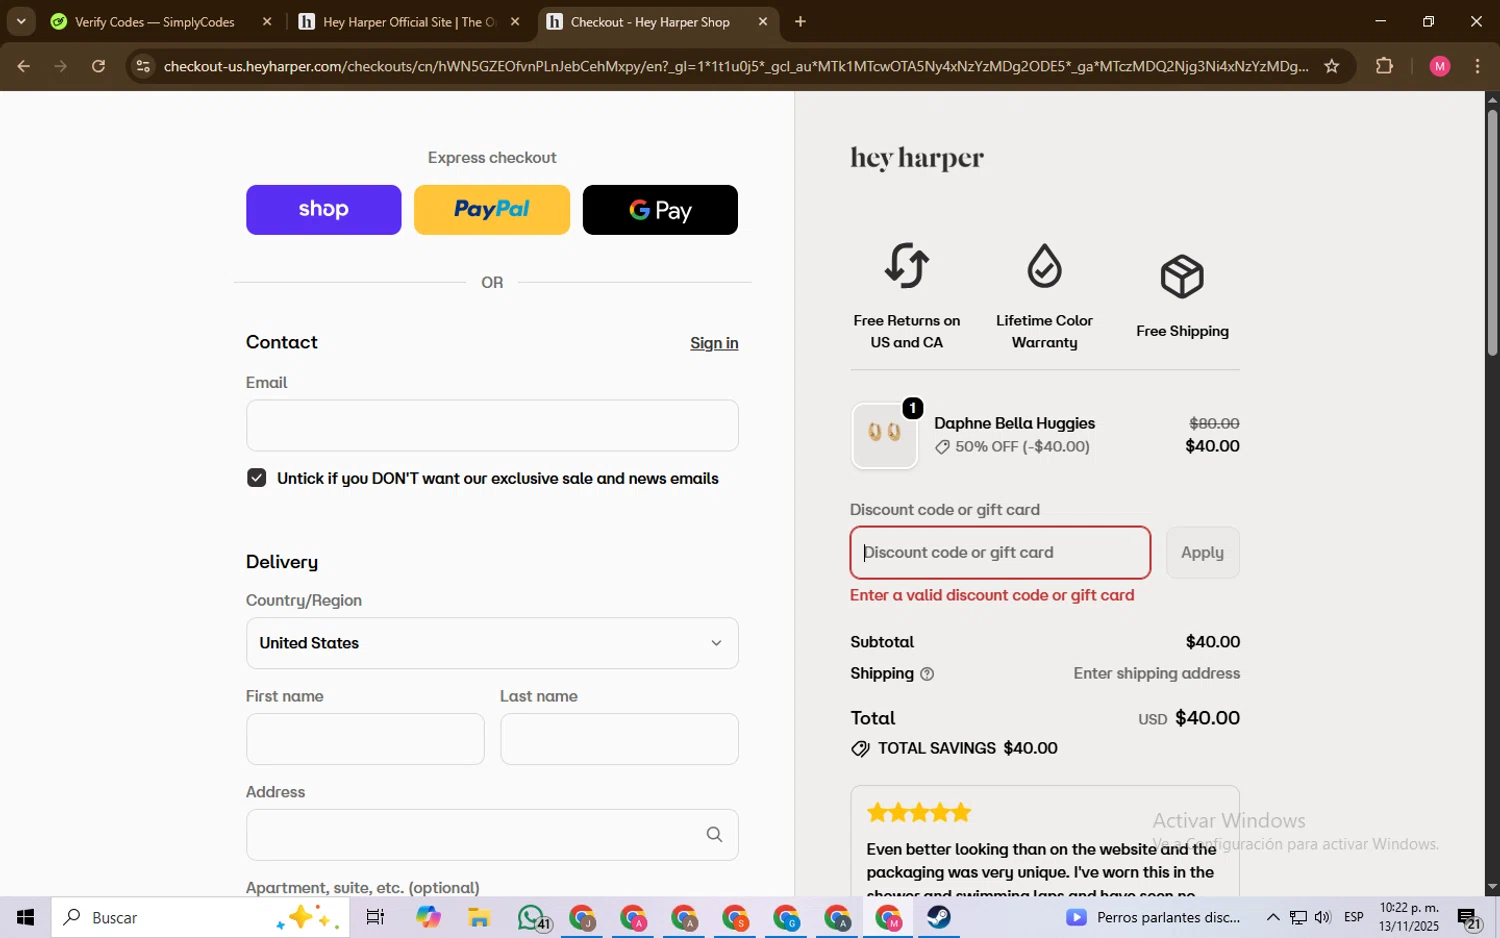
Task: Click the address search magnifier icon
Action: [x=714, y=834]
